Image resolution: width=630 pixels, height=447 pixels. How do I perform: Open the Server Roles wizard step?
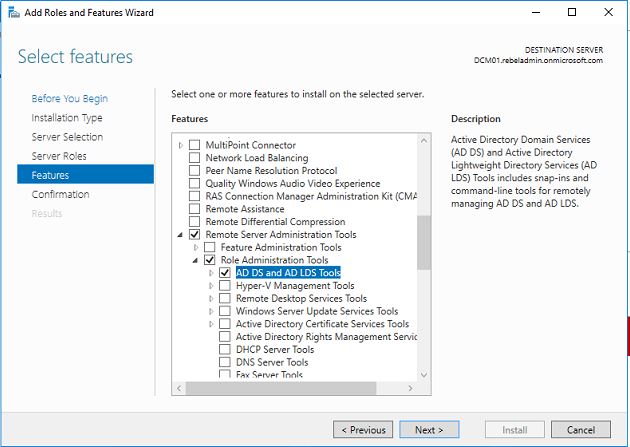[59, 156]
